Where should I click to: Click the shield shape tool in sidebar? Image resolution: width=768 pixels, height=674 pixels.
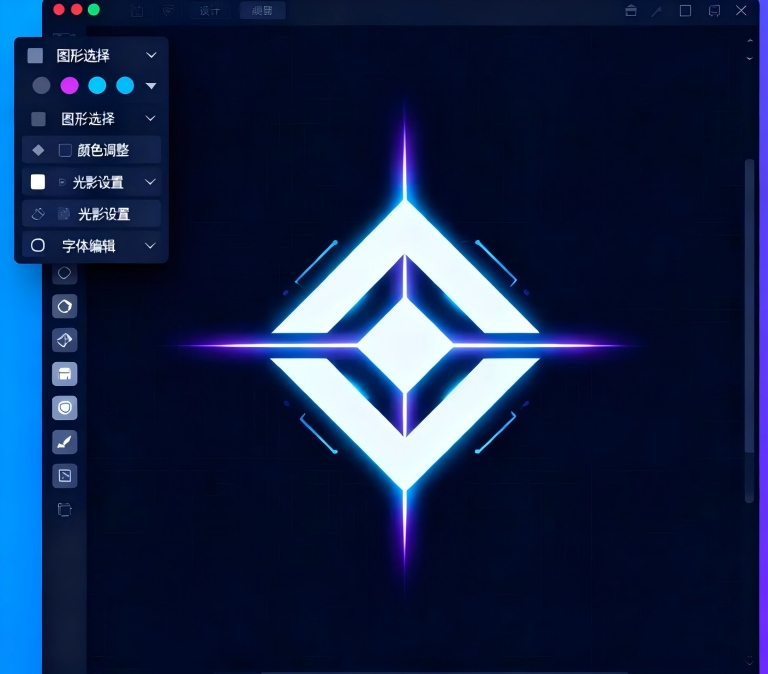tap(65, 408)
